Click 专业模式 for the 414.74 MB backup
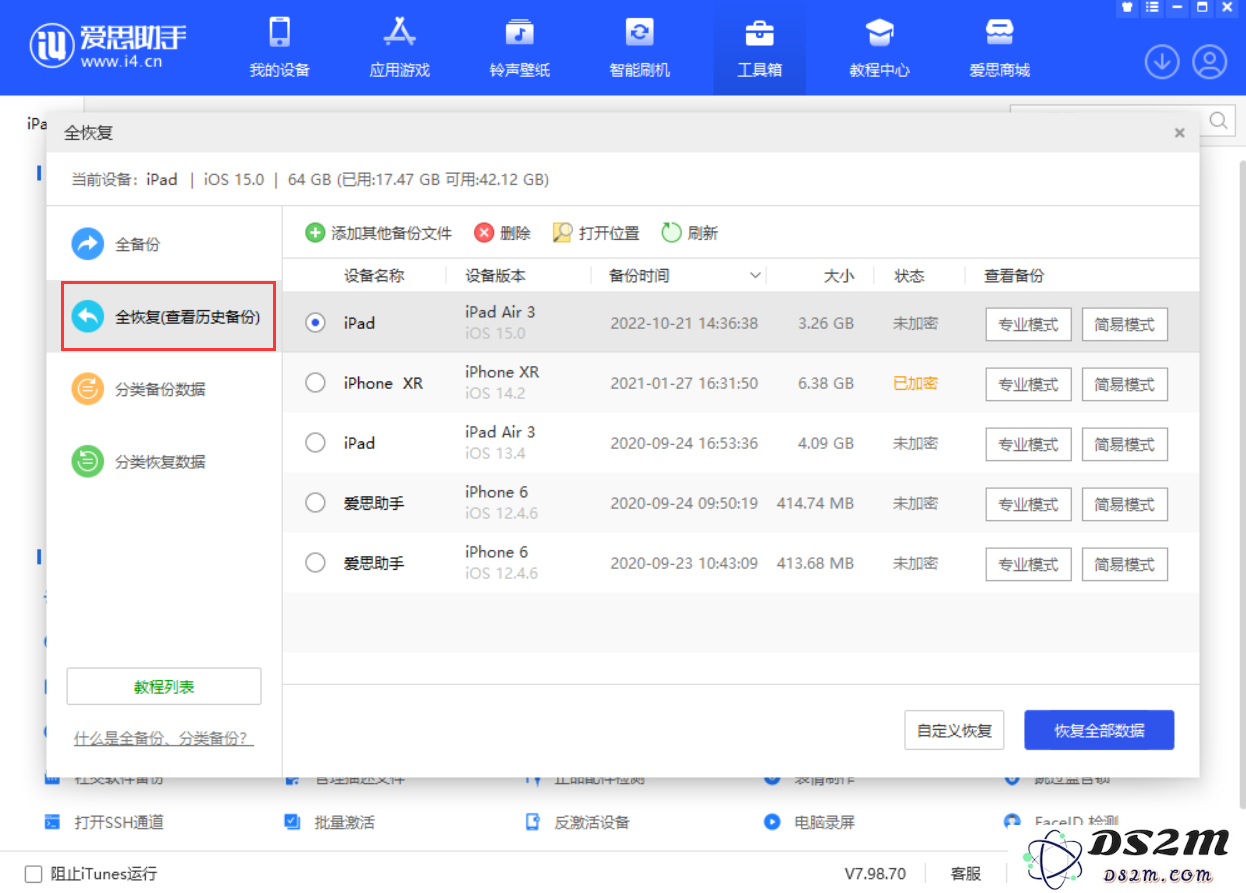Viewport: 1246px width, 893px height. [1028, 504]
